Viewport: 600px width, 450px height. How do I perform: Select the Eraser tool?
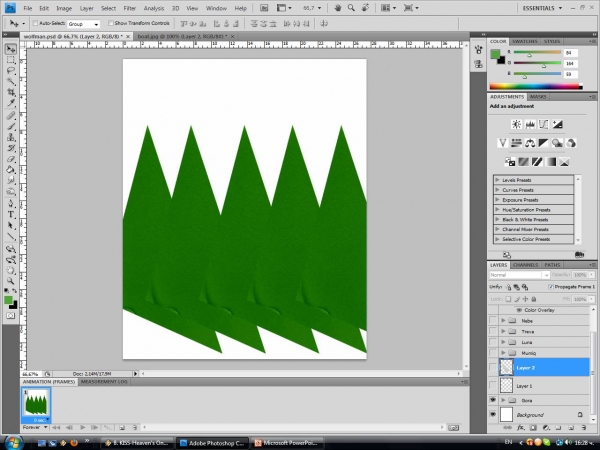(x=11, y=159)
